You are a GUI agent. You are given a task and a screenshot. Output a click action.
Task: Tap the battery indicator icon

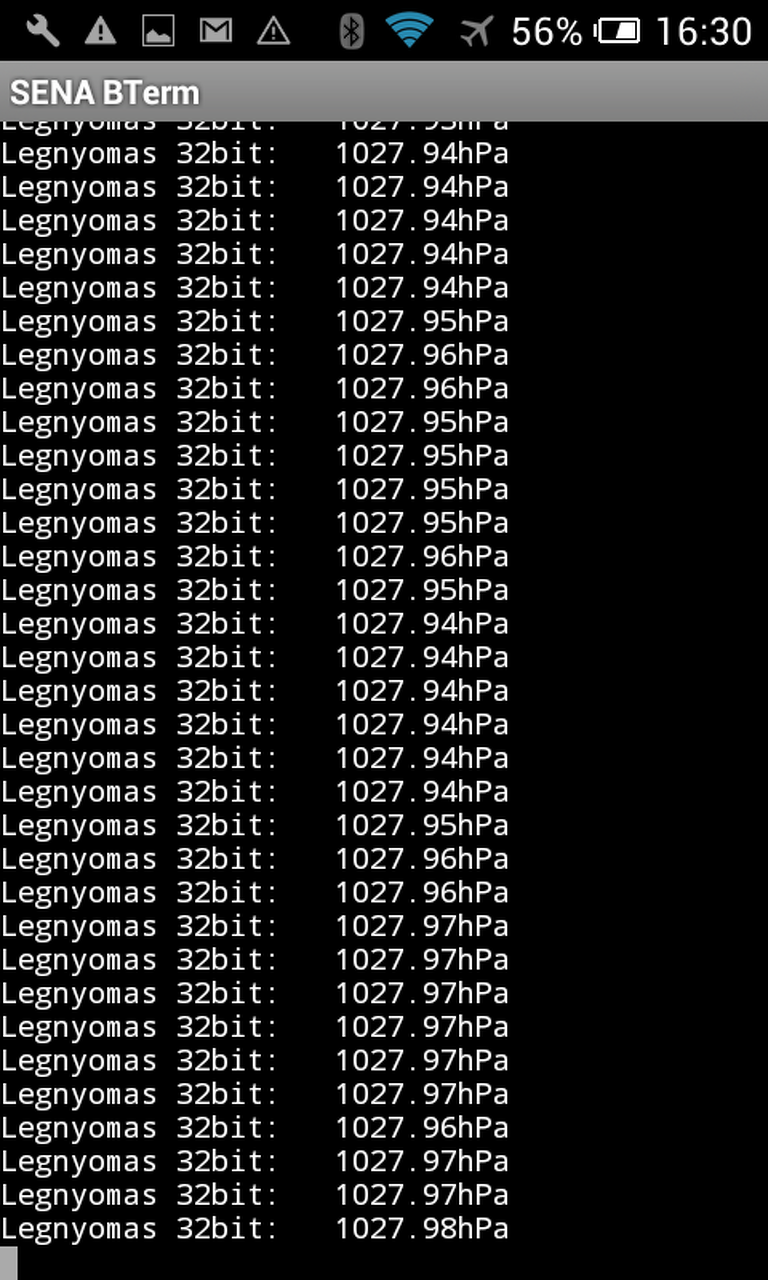(619, 31)
